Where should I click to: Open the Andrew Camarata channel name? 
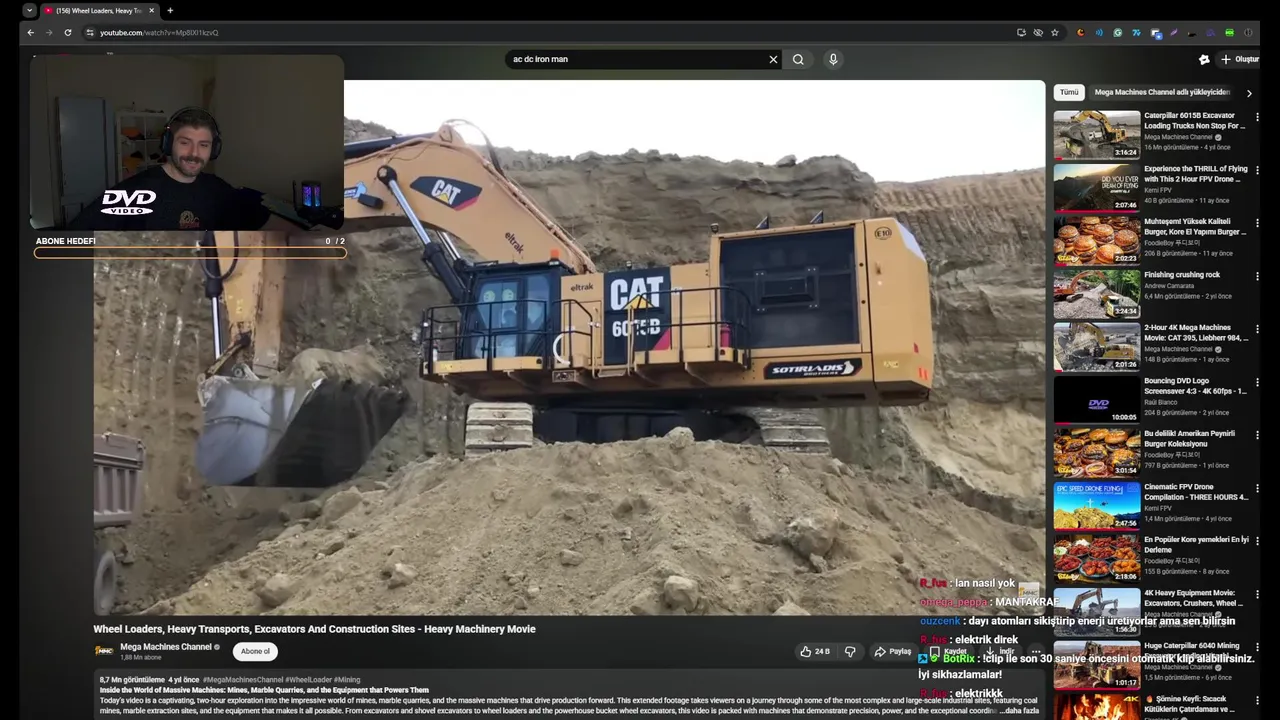[x=1169, y=286]
